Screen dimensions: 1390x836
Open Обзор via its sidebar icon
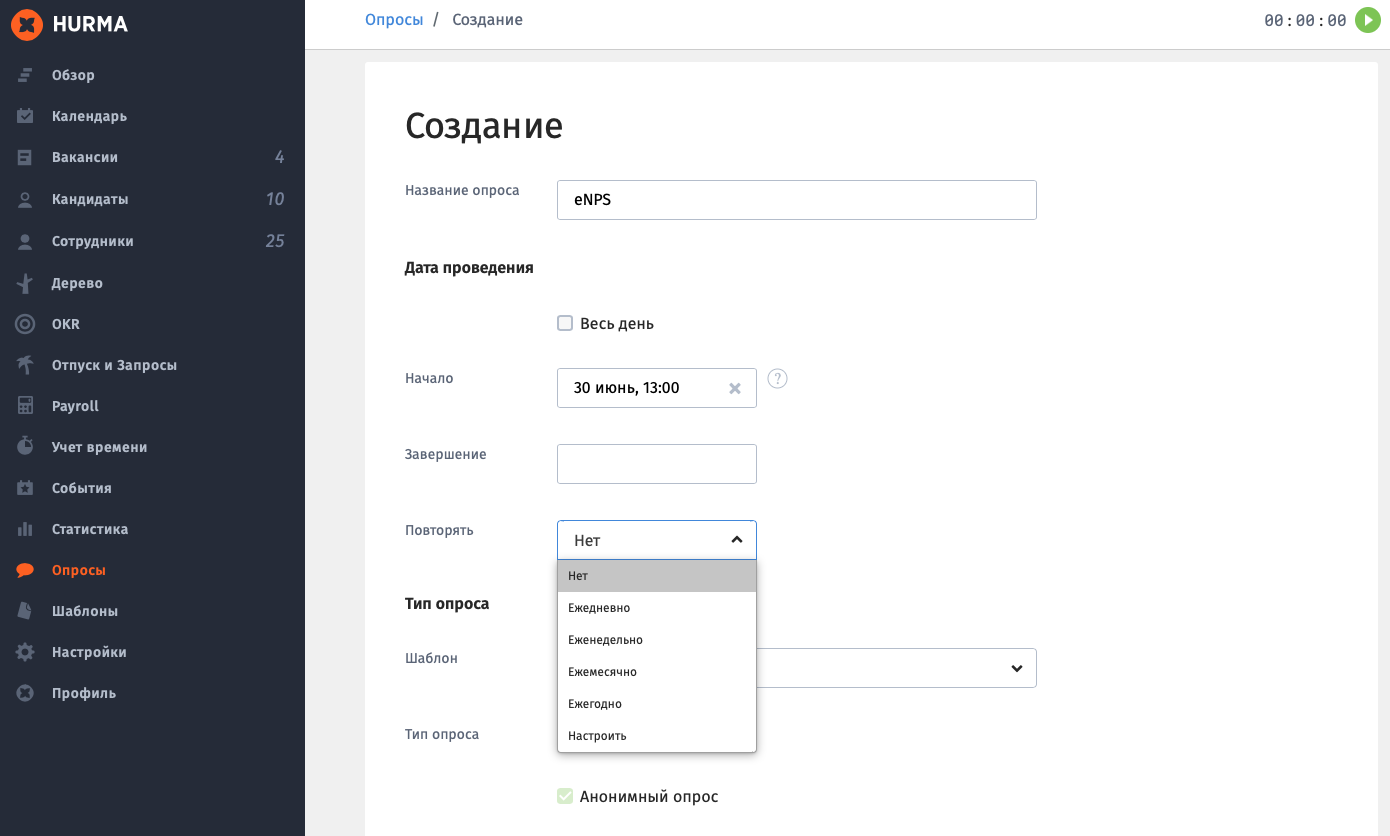click(x=26, y=75)
